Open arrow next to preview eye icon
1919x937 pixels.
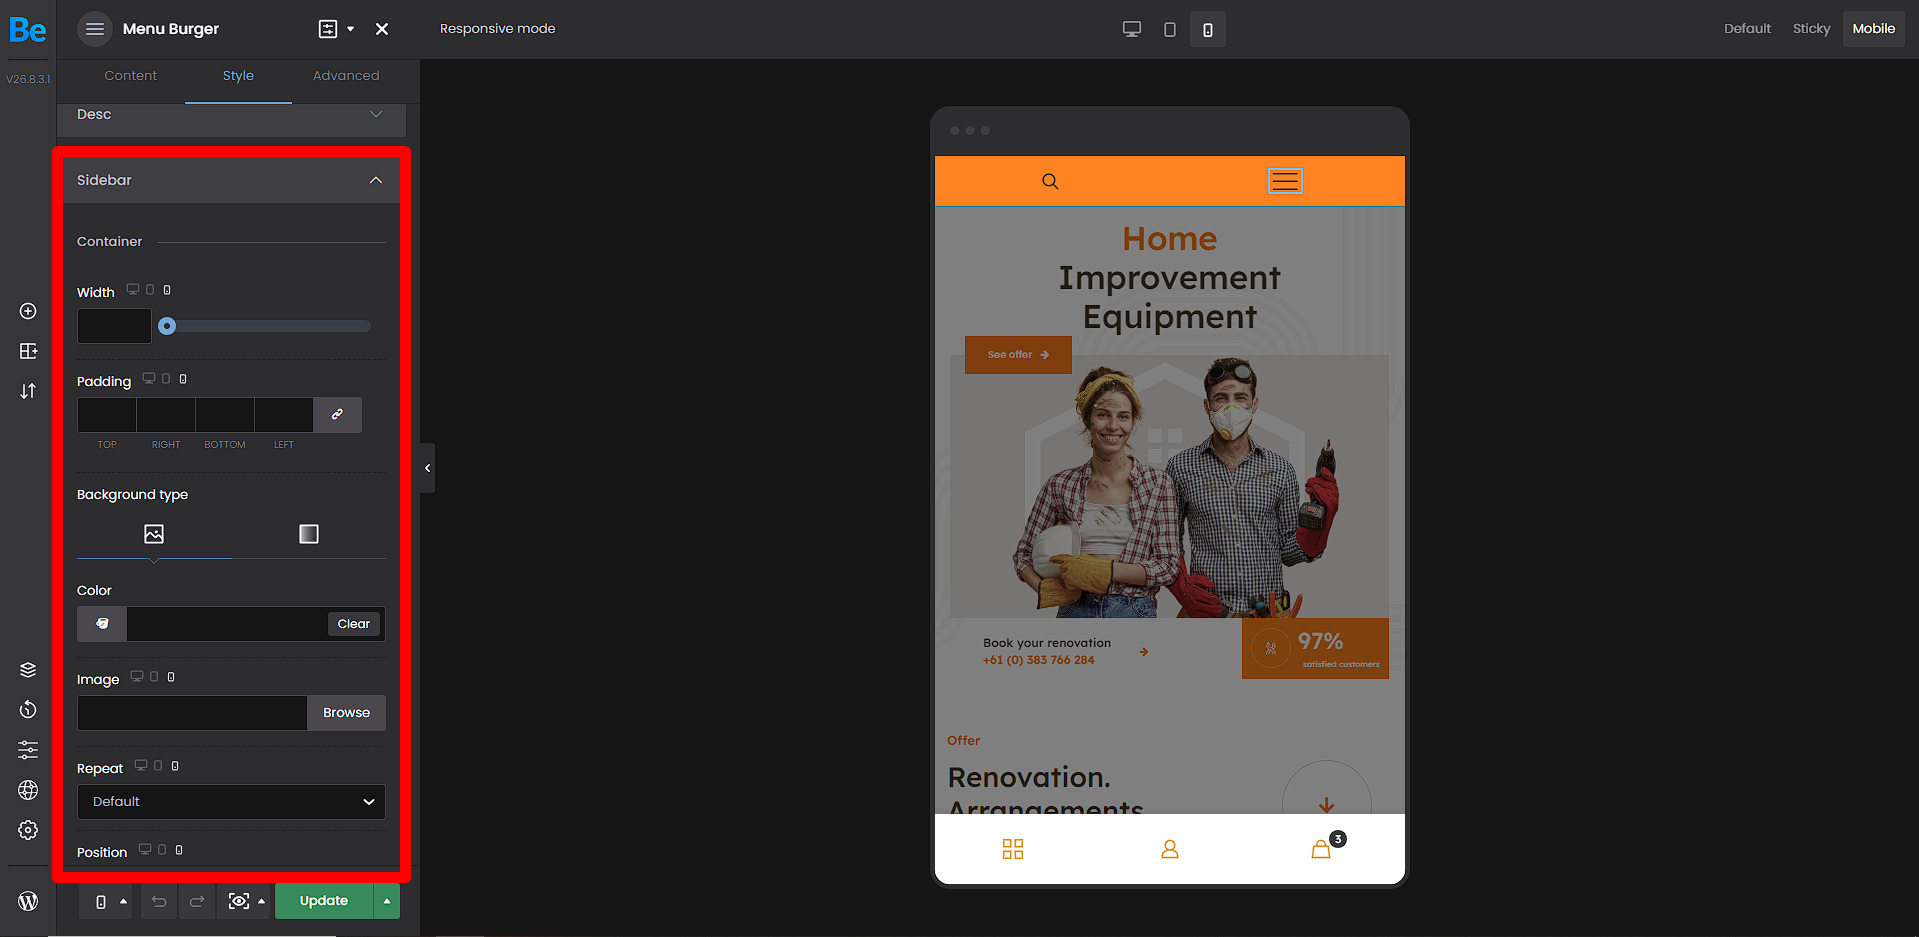click(262, 901)
